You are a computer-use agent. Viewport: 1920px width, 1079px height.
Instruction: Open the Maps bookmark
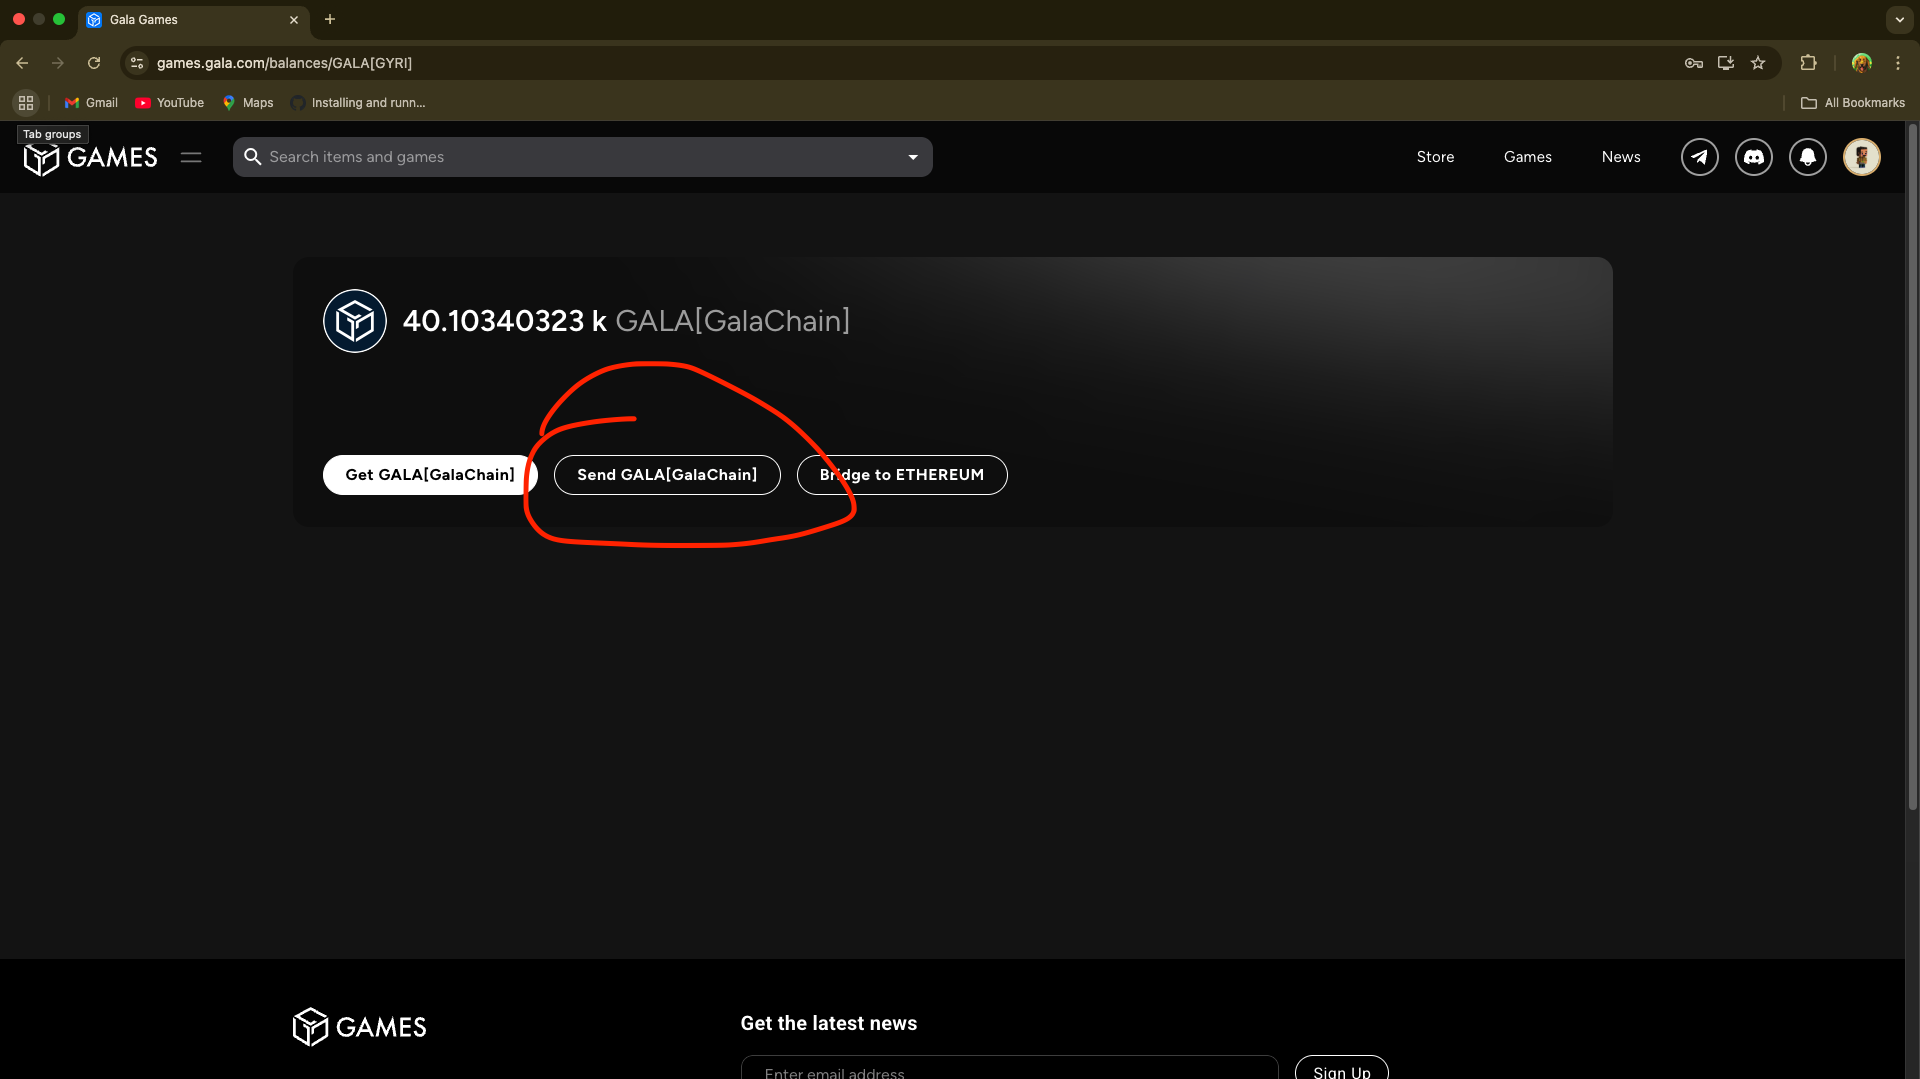coord(247,103)
